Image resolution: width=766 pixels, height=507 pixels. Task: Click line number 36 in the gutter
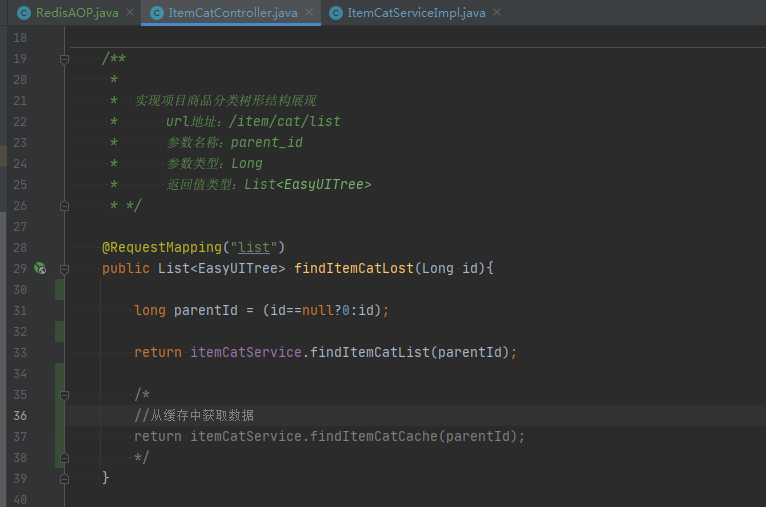point(20,416)
